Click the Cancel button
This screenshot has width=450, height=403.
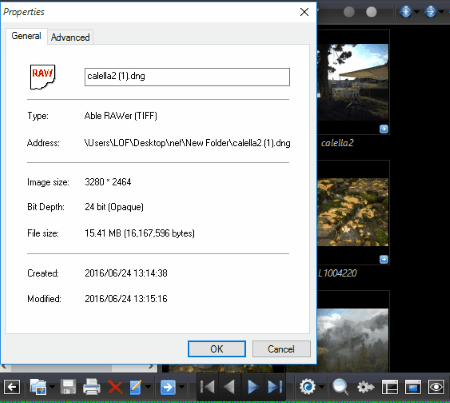(x=281, y=349)
